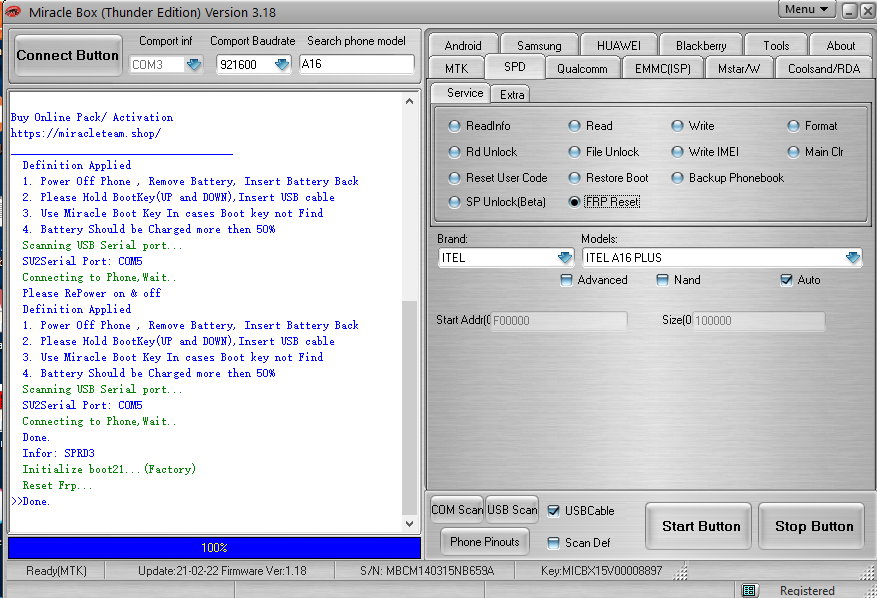This screenshot has height=598, width=877.
Task: Click the S/N status bar entry
Action: 427,571
